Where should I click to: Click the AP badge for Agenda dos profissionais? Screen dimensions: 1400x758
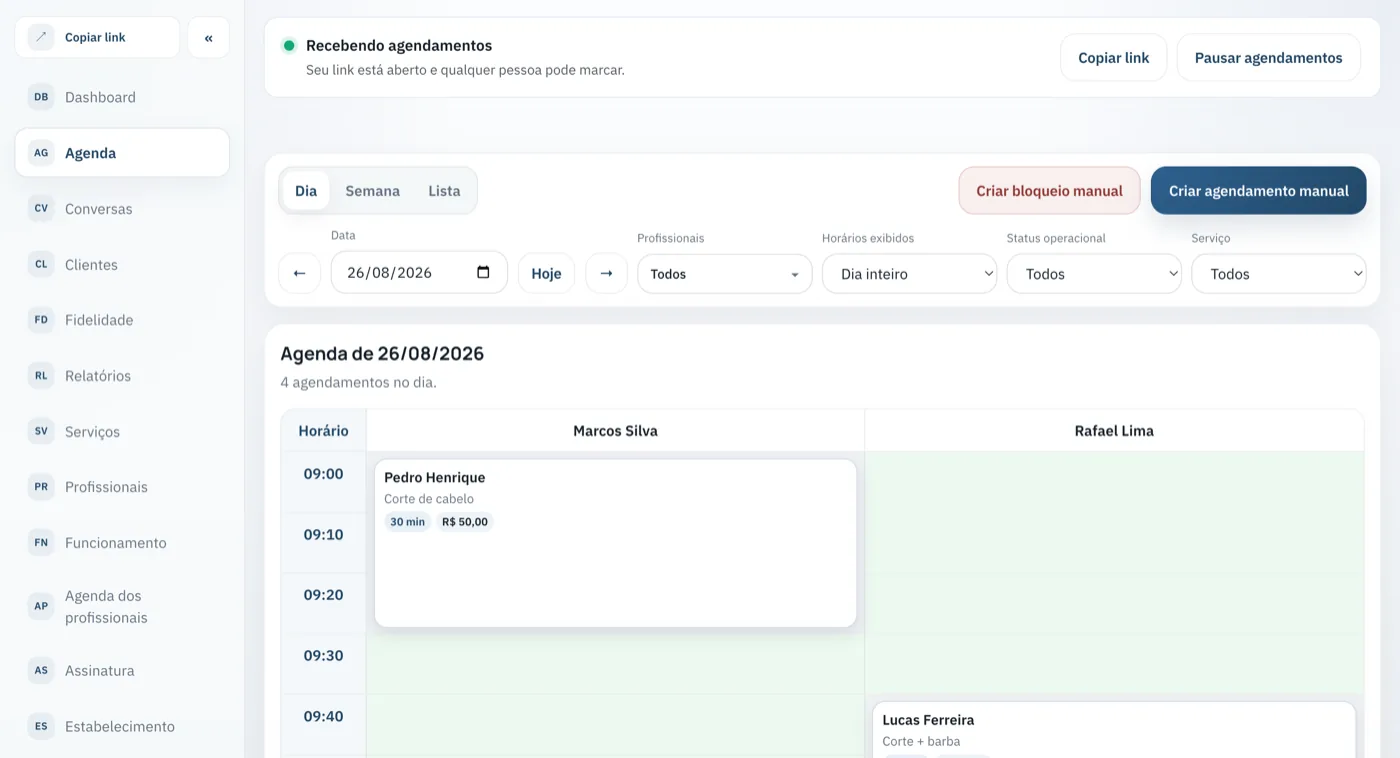tap(41, 606)
